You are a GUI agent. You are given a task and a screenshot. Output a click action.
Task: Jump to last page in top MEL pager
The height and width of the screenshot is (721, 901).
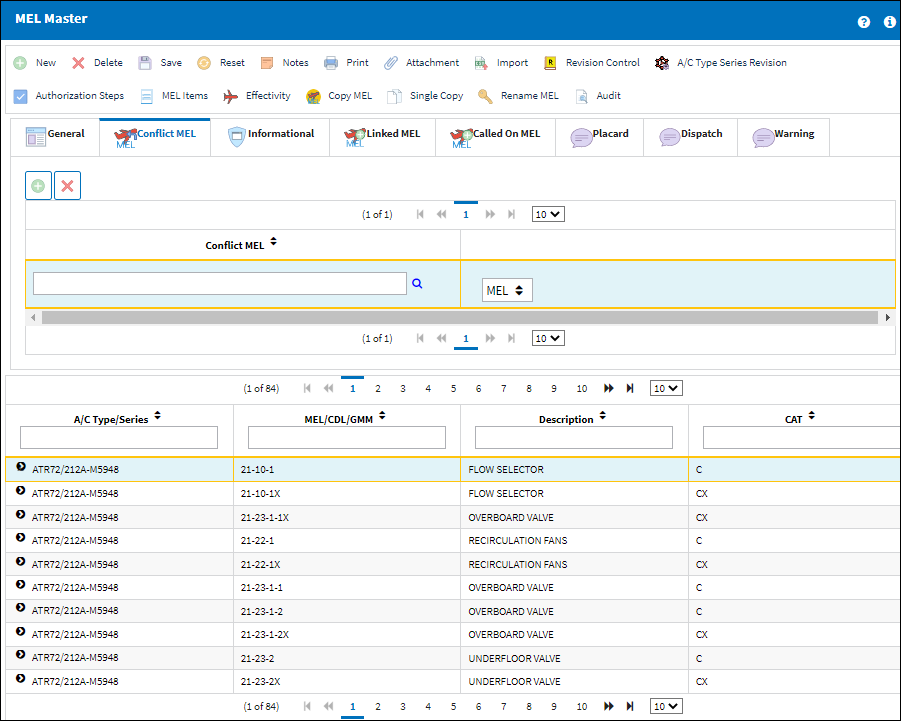point(630,388)
